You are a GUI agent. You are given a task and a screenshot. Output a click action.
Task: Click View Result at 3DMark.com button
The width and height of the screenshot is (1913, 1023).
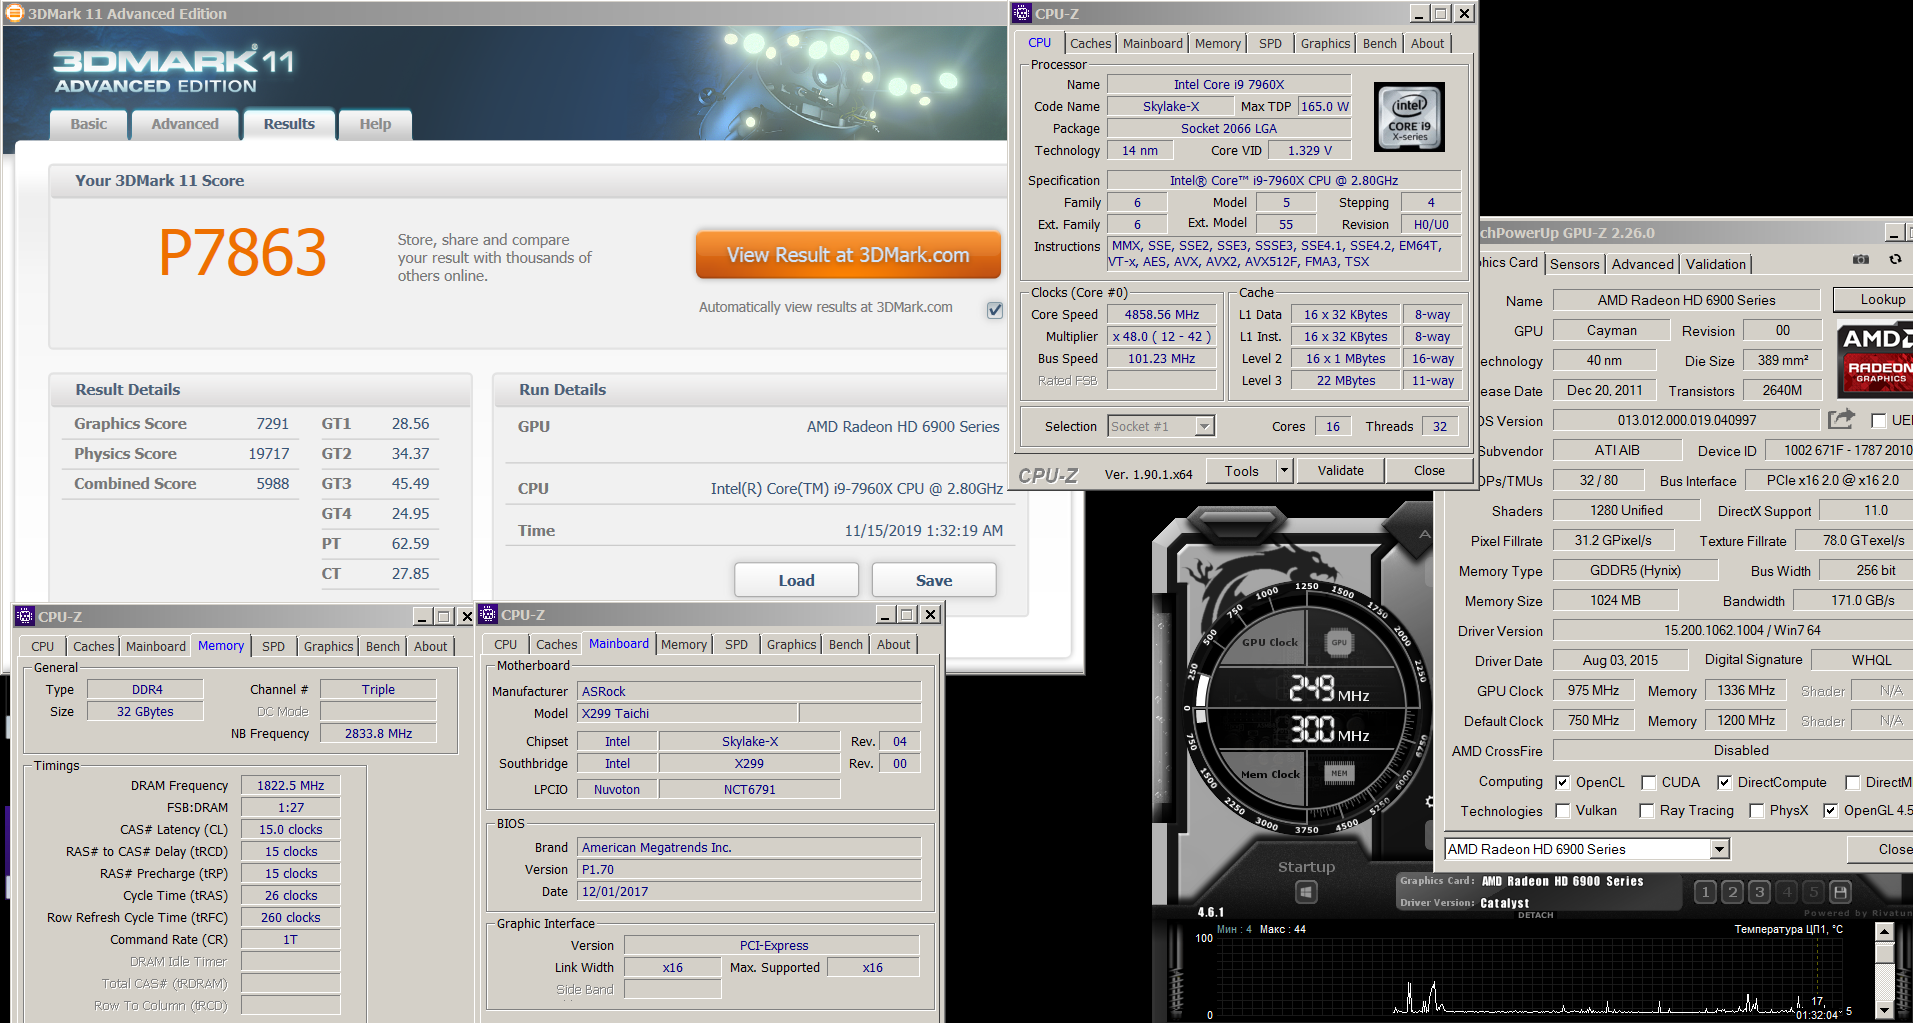pos(848,255)
